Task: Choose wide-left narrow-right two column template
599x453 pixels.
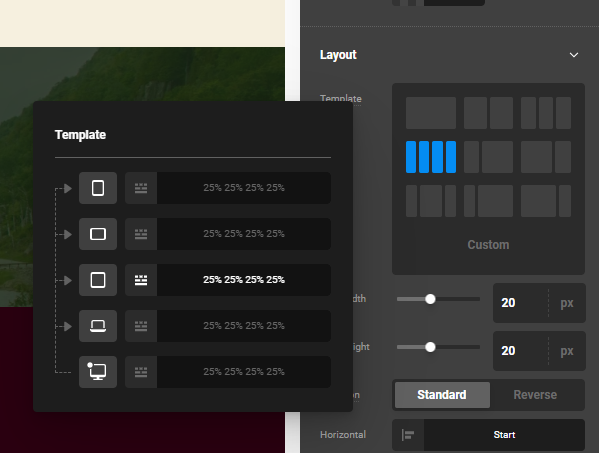Action: 546,157
